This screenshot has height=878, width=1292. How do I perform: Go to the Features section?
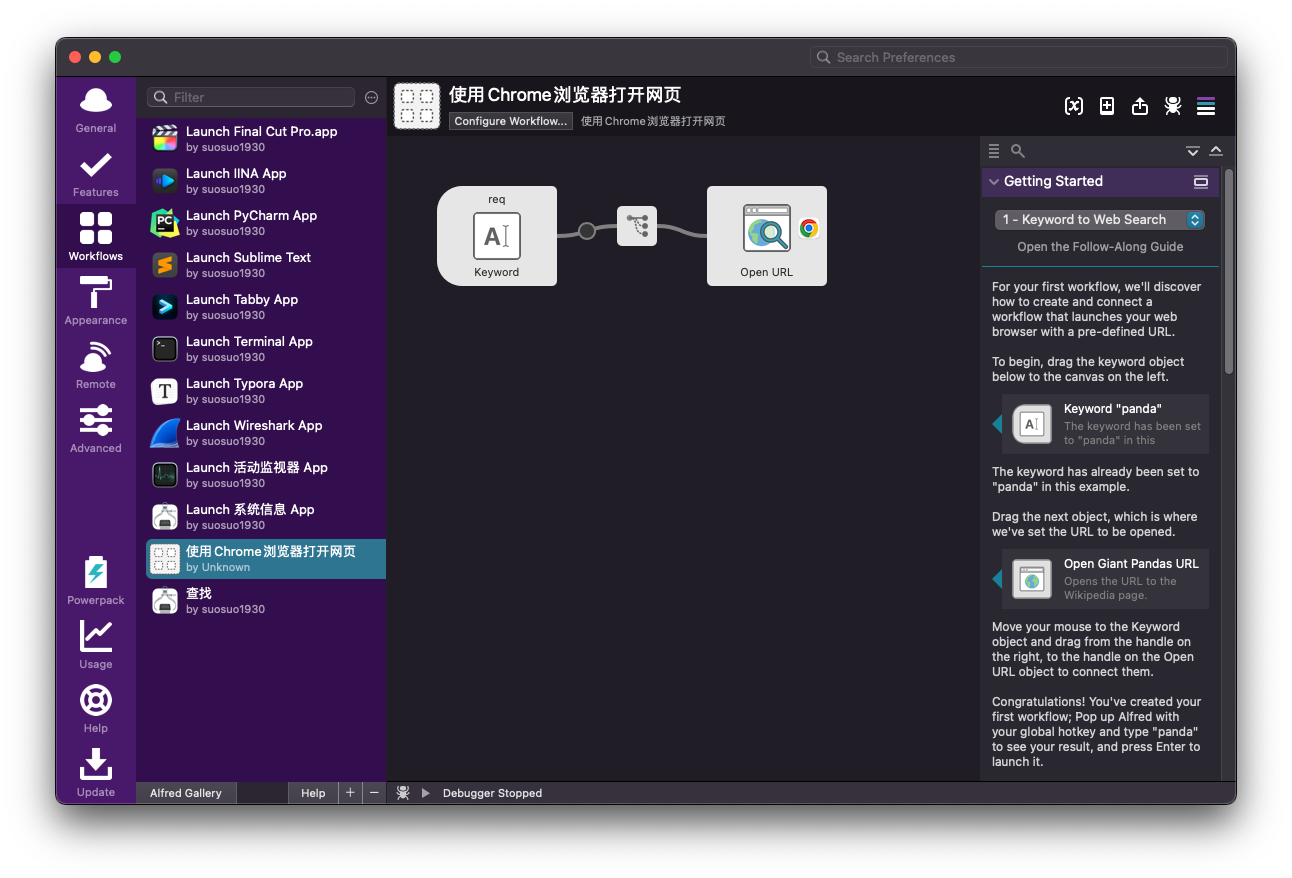click(x=96, y=174)
